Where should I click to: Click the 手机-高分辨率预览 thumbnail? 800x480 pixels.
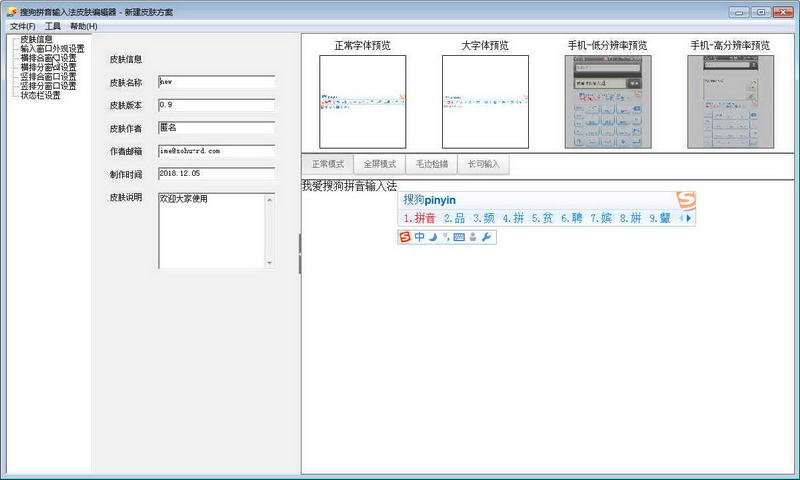tap(730, 102)
